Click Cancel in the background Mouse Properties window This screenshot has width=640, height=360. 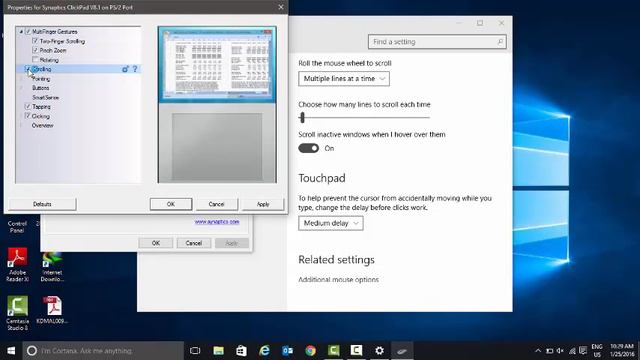[x=193, y=243]
